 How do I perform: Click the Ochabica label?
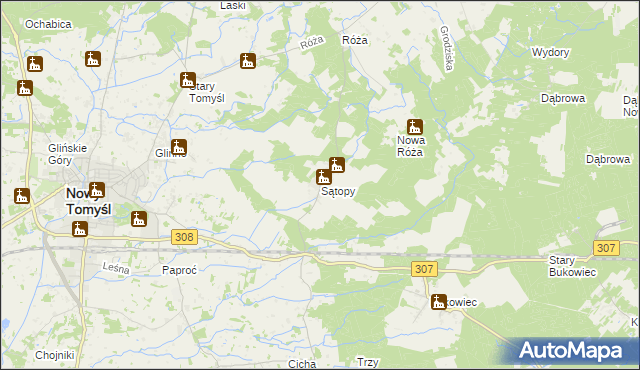48,24
